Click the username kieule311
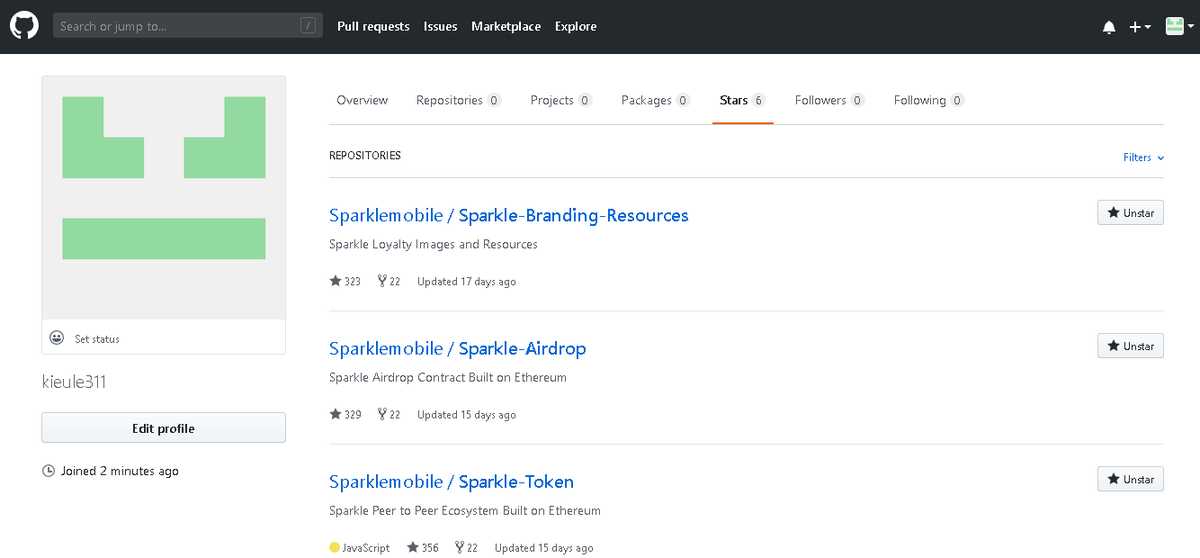Viewport: 1200px width, 558px height. (74, 382)
